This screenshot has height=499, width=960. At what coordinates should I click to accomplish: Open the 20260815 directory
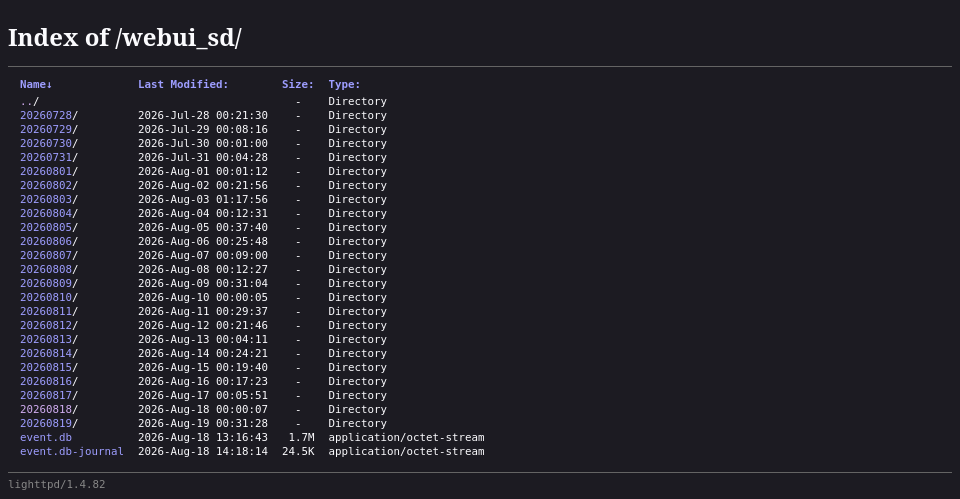pos(46,367)
